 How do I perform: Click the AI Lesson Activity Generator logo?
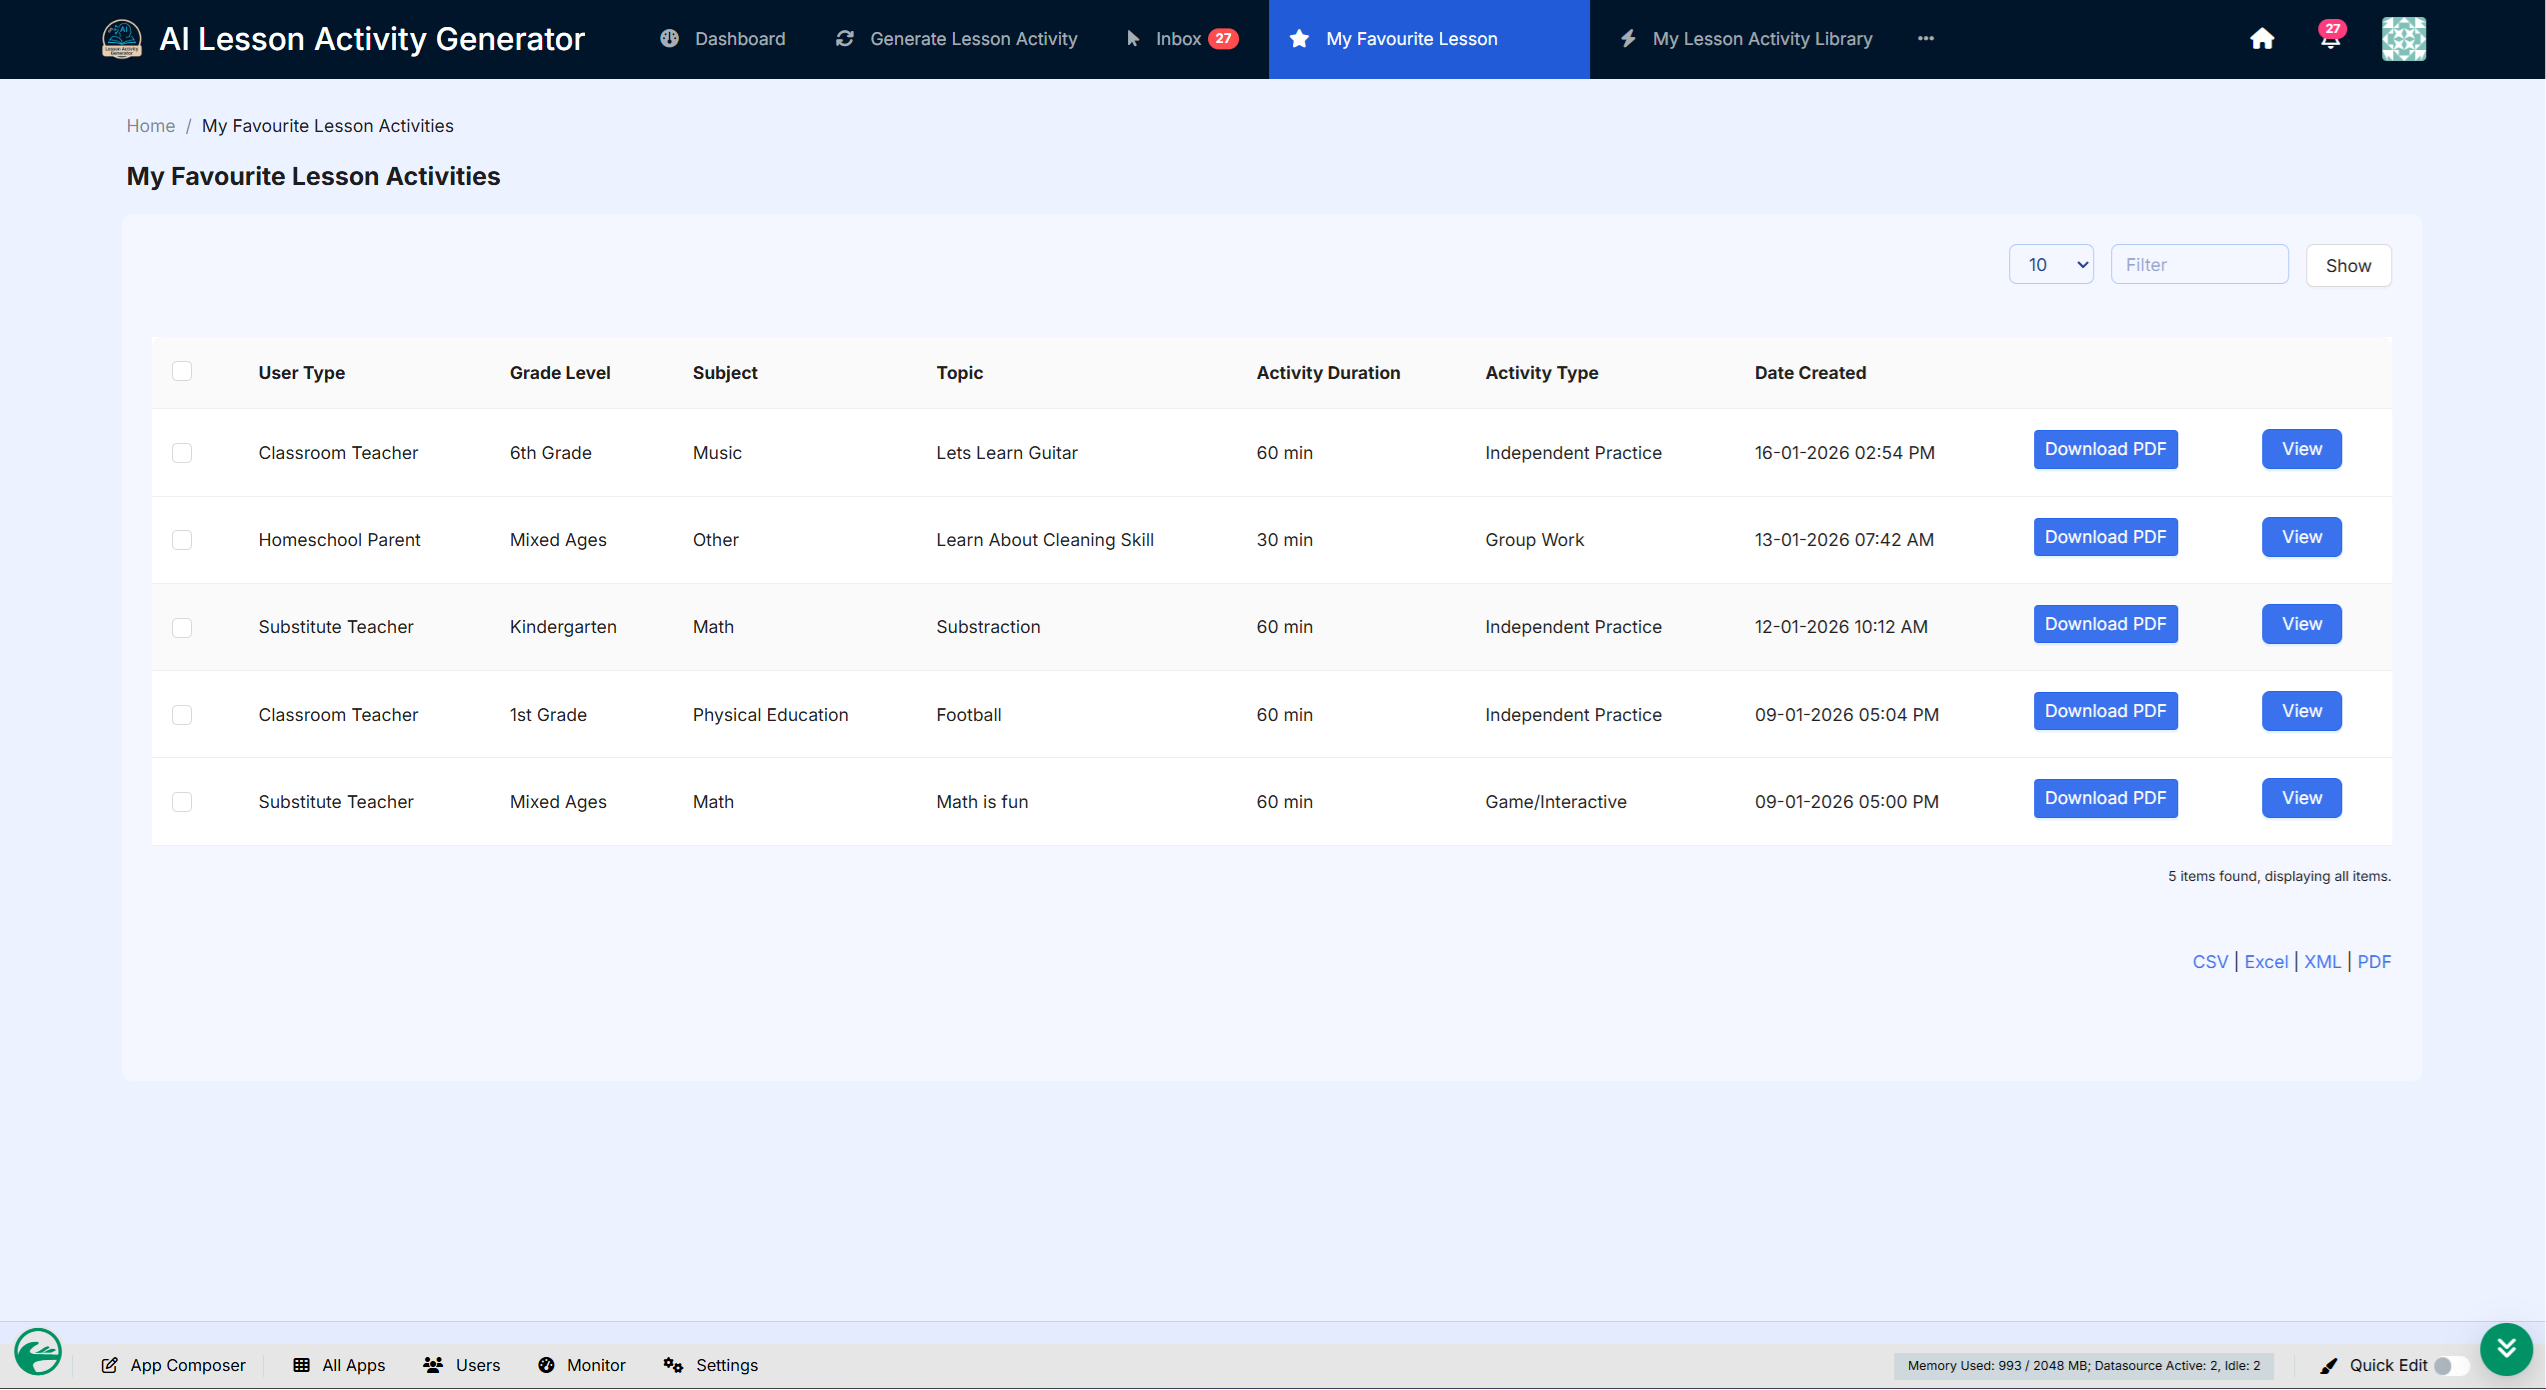[x=122, y=39]
